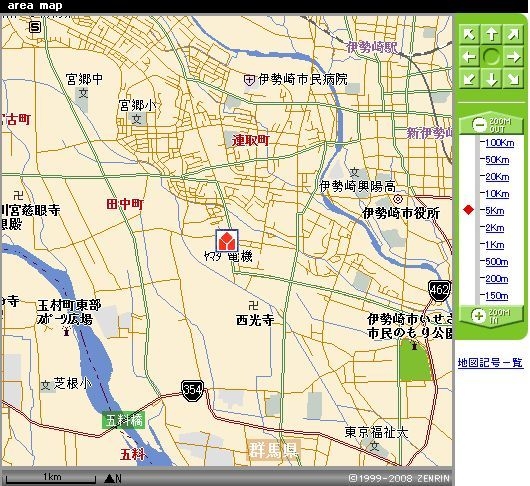530x486 pixels.
Task: Open the 地図記号一覧 map legend link
Action: [x=490, y=363]
